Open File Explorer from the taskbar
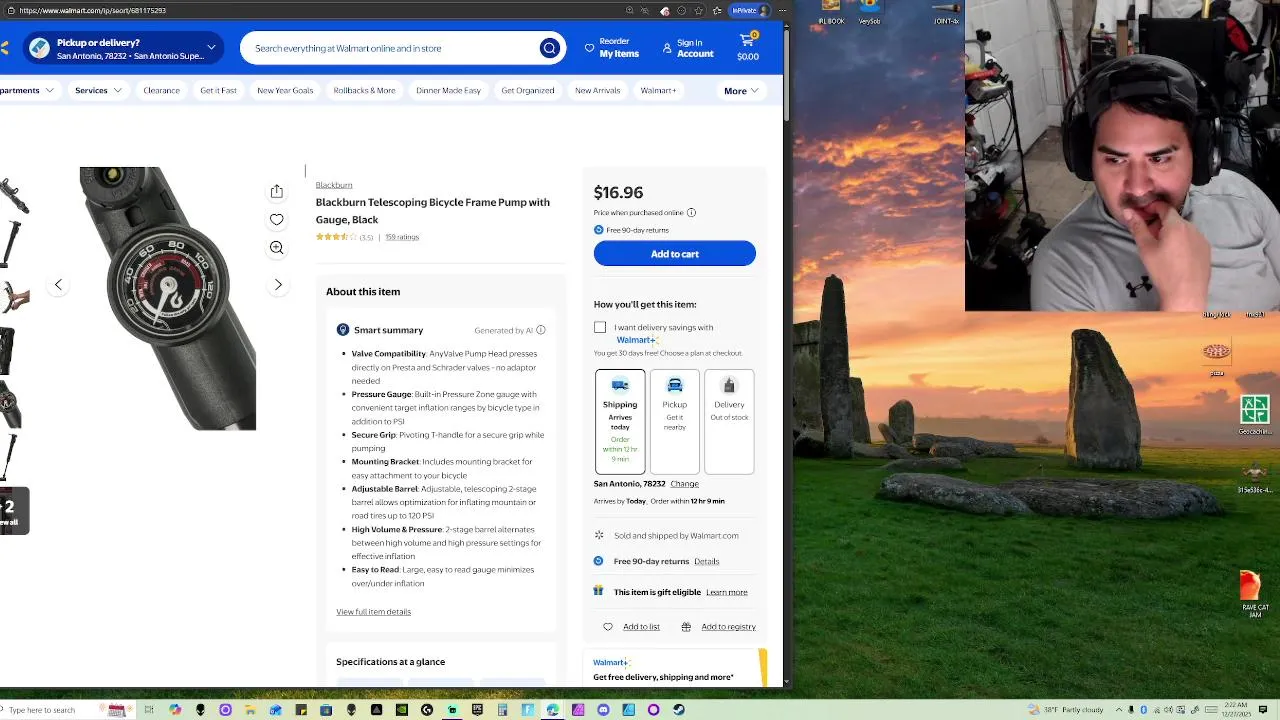The height and width of the screenshot is (720, 1280). 250,710
